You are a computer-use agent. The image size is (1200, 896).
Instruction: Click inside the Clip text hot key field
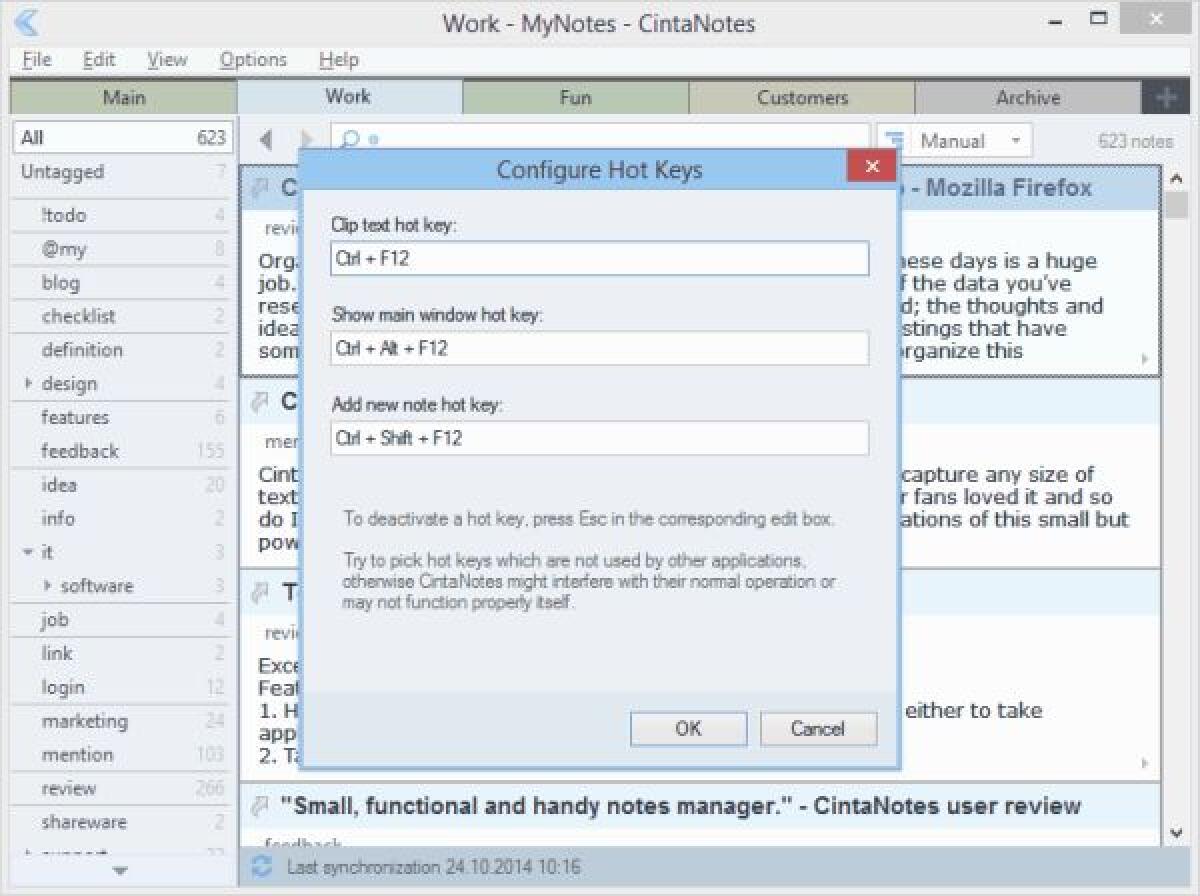point(600,258)
